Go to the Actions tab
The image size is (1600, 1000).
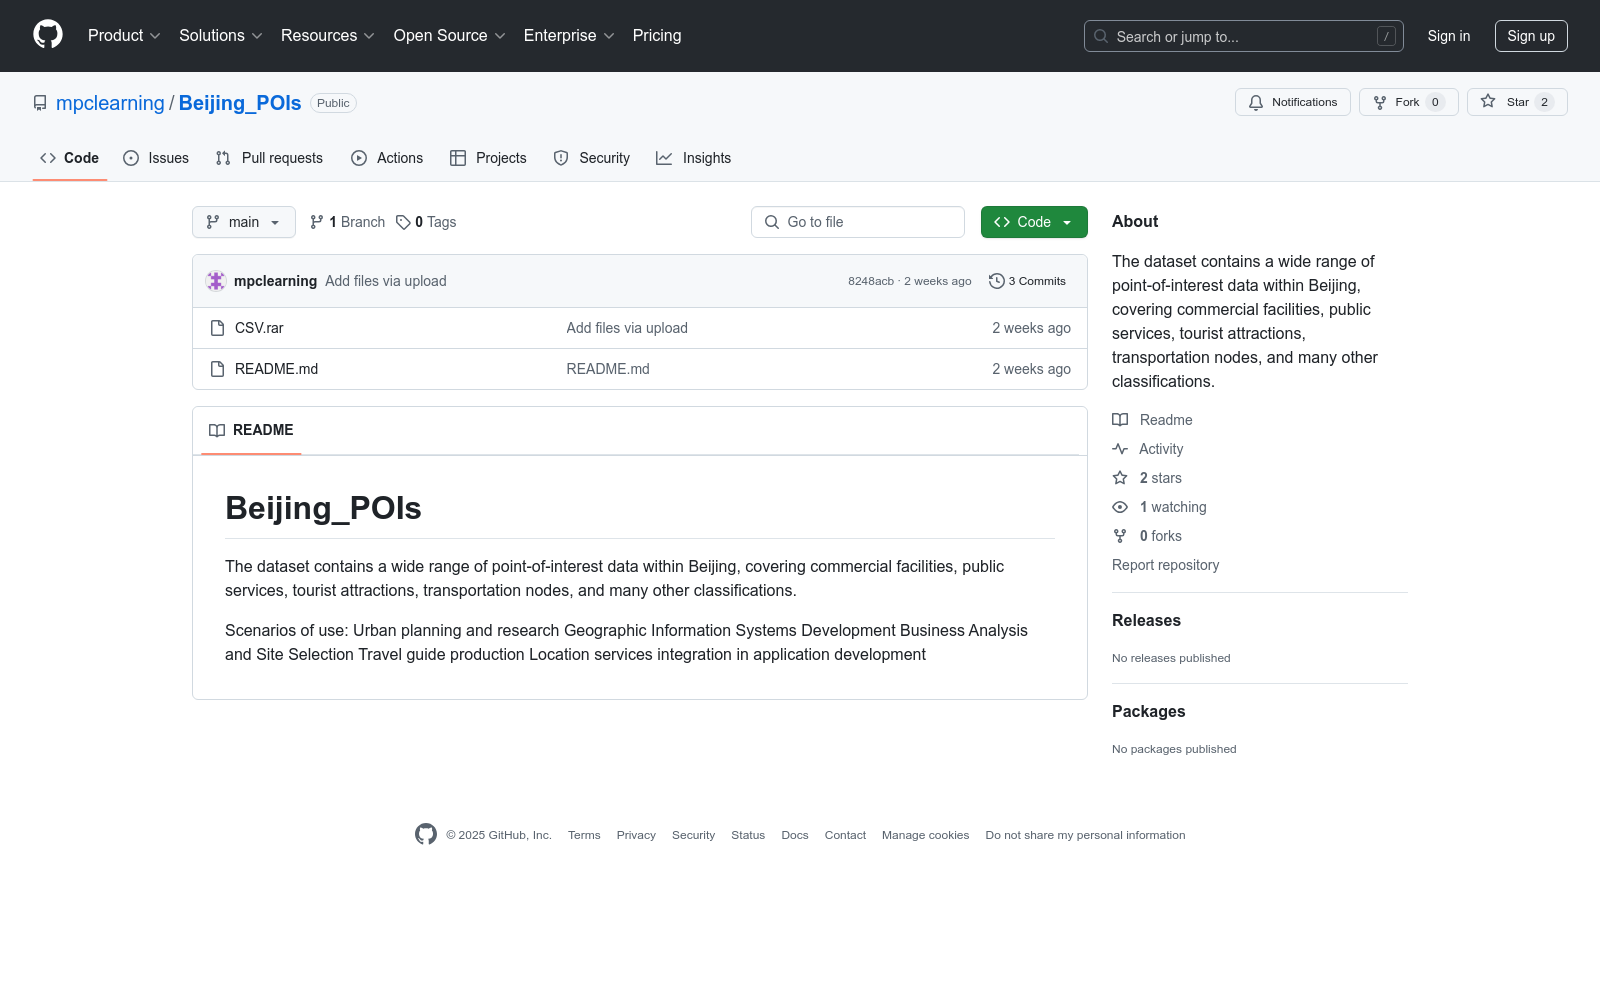pos(387,158)
